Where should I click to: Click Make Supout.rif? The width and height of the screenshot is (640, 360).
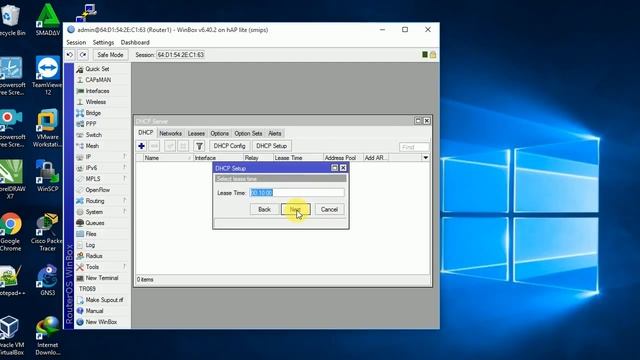click(x=104, y=300)
